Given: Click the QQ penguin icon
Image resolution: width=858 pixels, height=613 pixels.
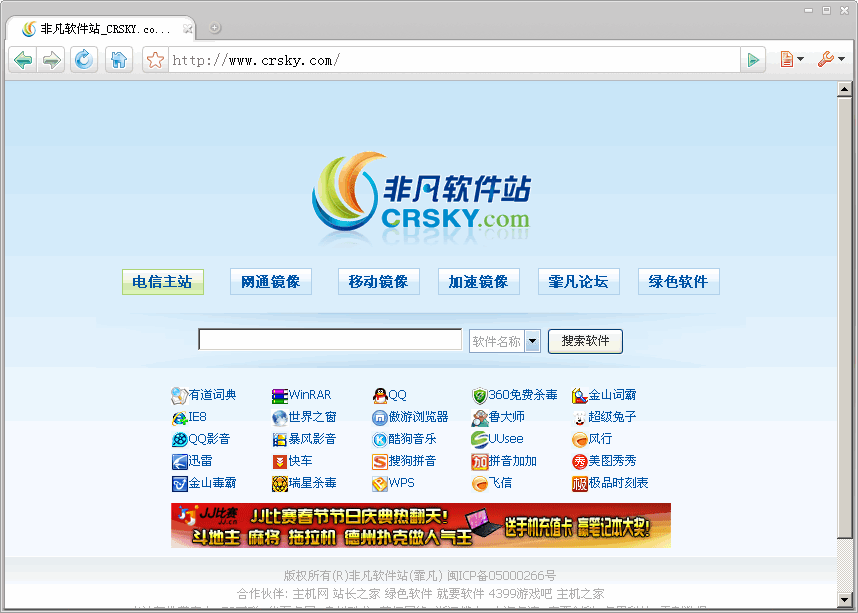Looking at the screenshot, I should pyautogui.click(x=378, y=395).
